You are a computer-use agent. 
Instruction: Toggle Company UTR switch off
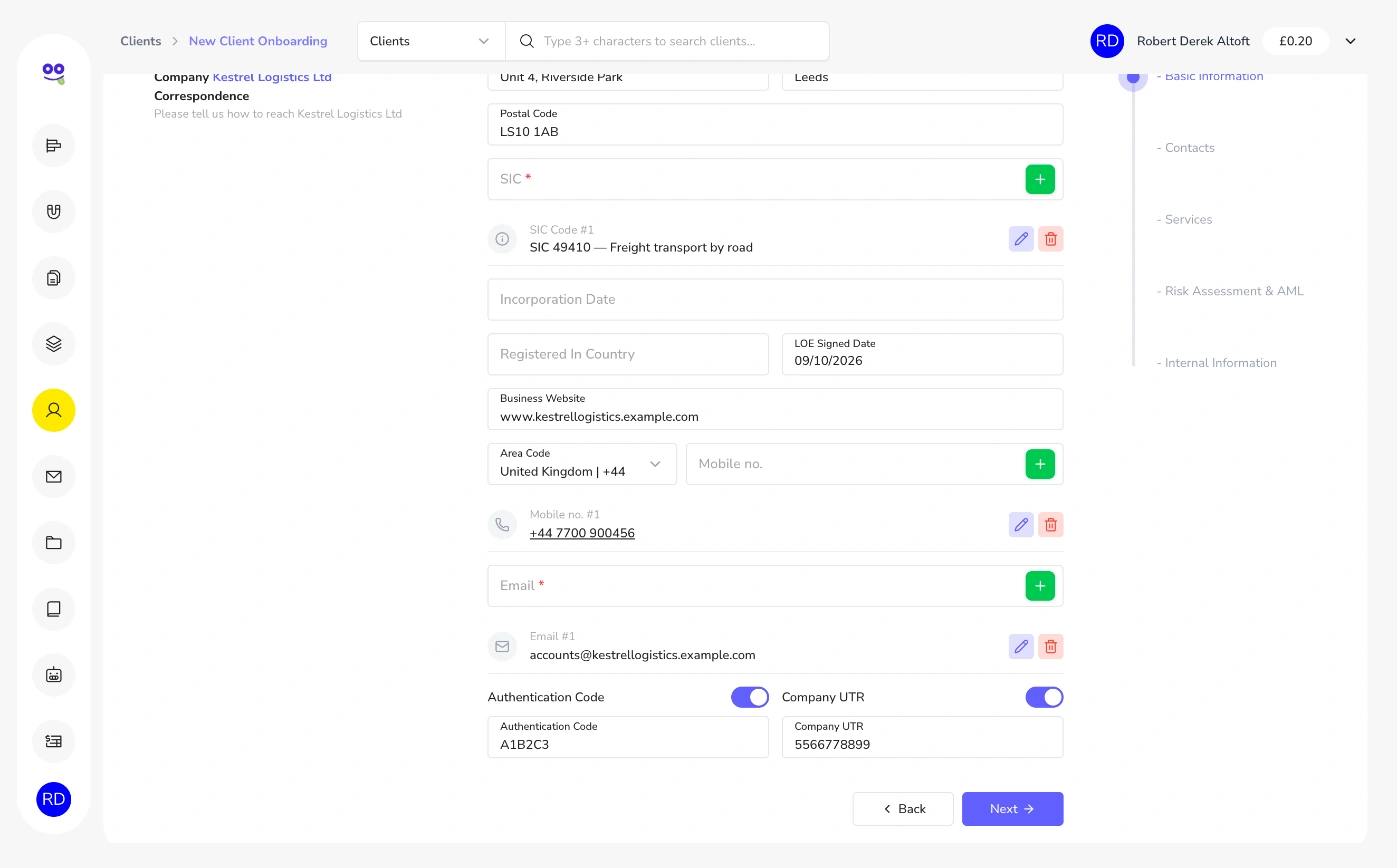1044,697
